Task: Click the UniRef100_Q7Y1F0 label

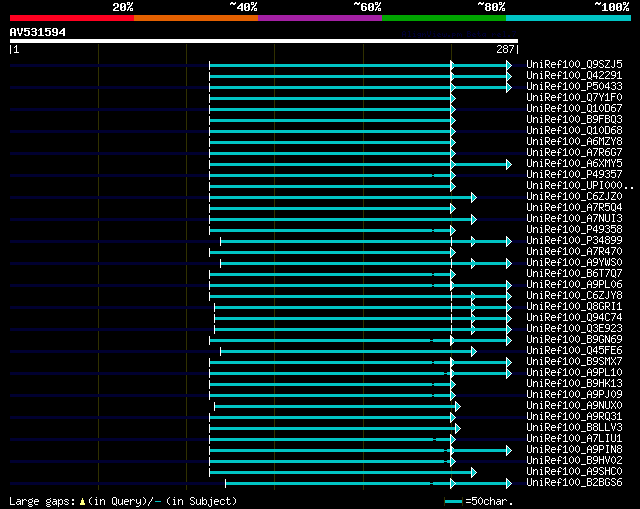Action: [x=574, y=97]
